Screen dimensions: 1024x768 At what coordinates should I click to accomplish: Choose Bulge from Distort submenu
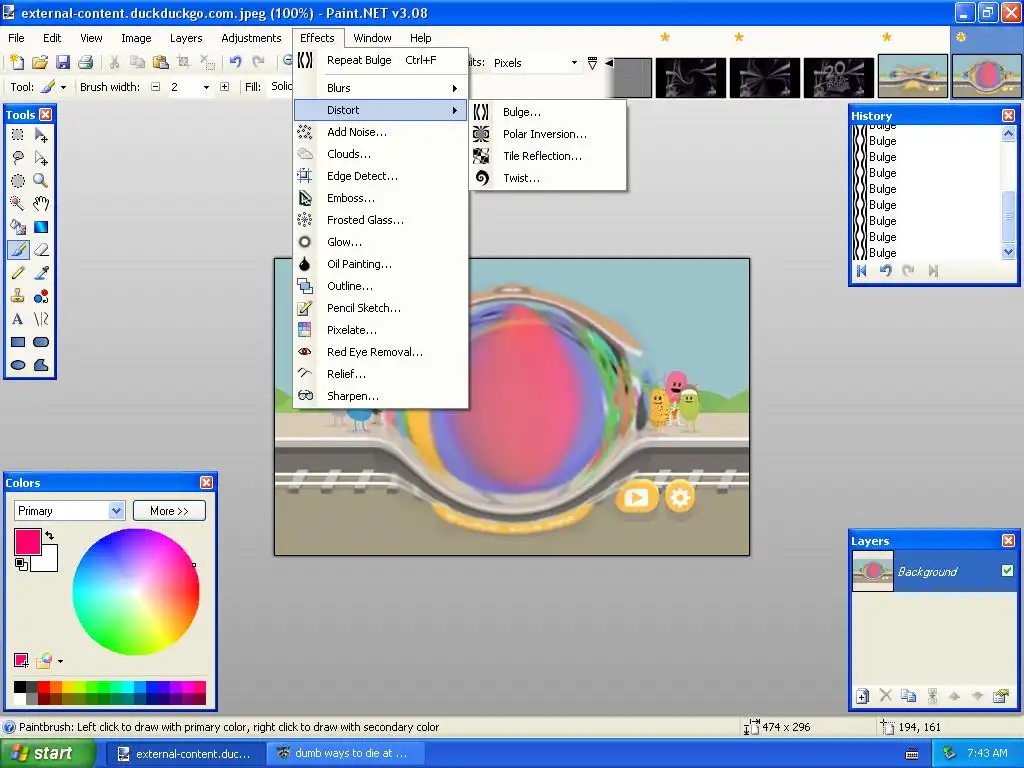(548, 112)
